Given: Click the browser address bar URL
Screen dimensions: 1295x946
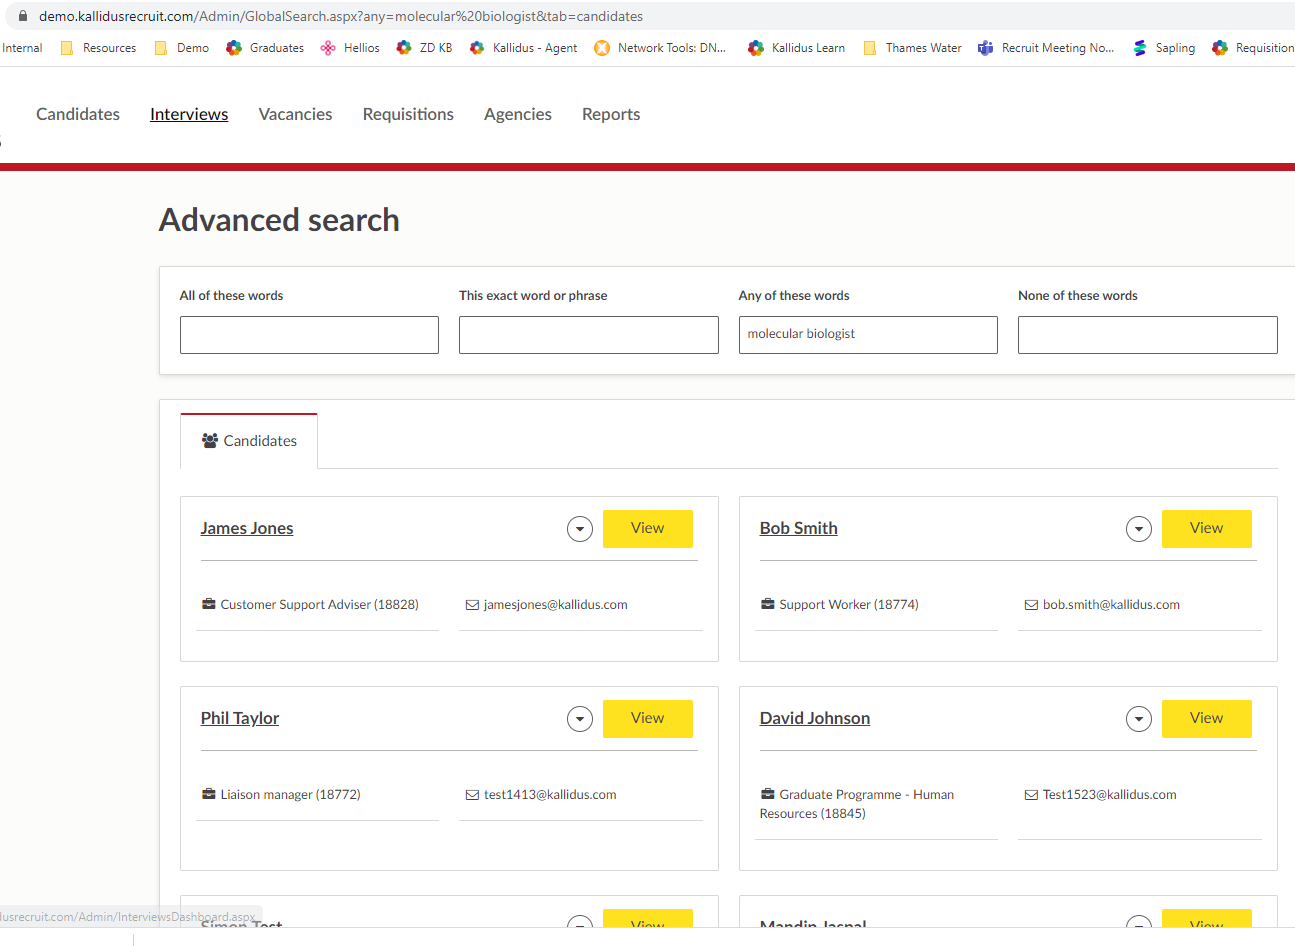Looking at the screenshot, I should 340,16.
